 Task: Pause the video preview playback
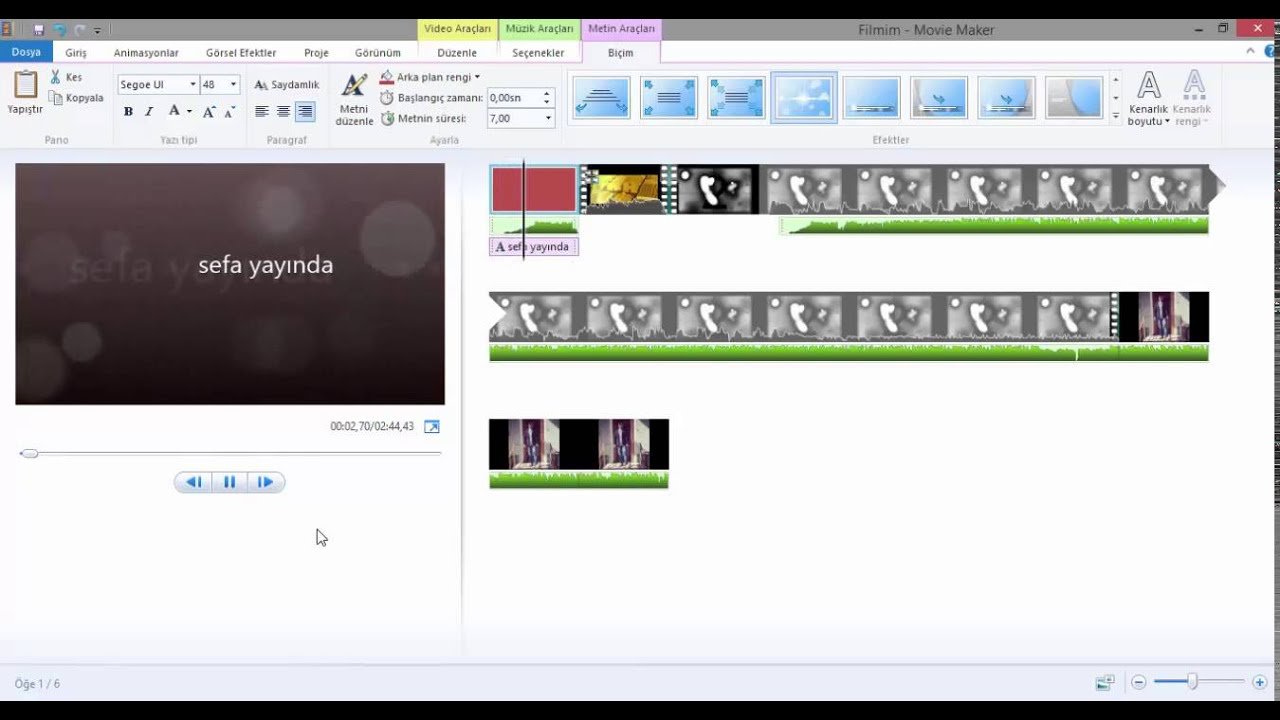tap(229, 482)
